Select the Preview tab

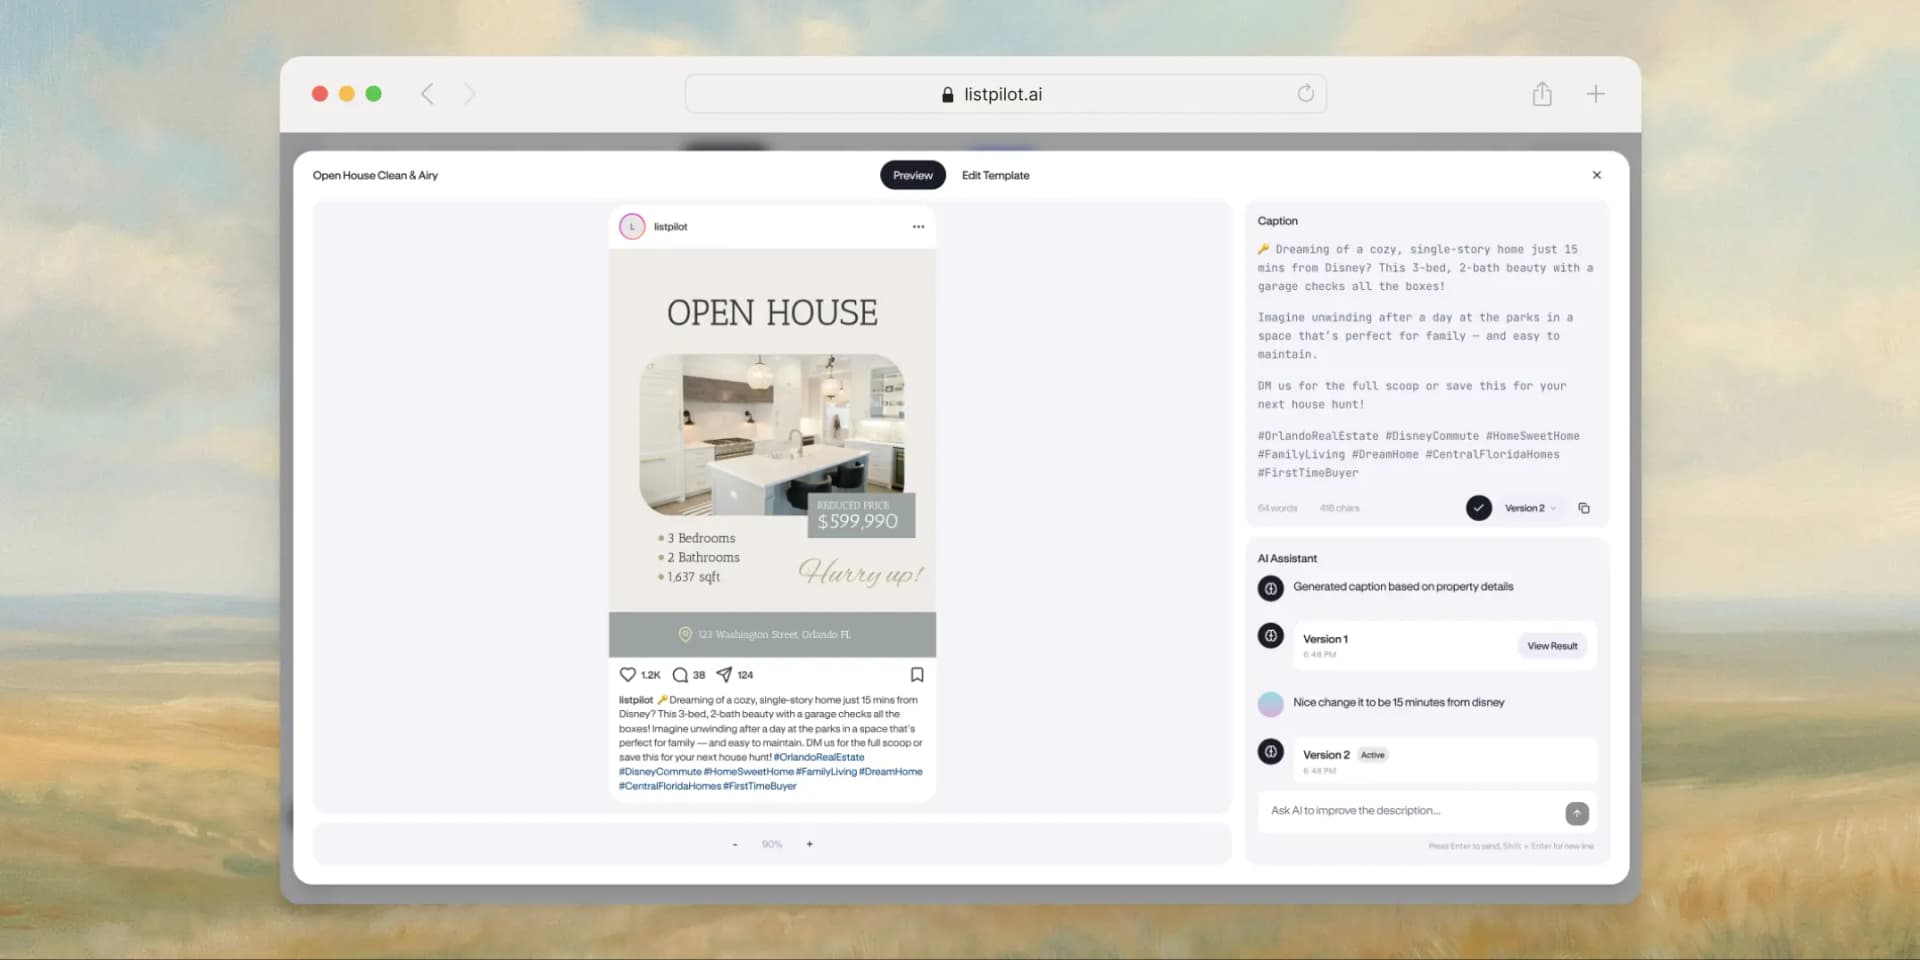click(911, 174)
